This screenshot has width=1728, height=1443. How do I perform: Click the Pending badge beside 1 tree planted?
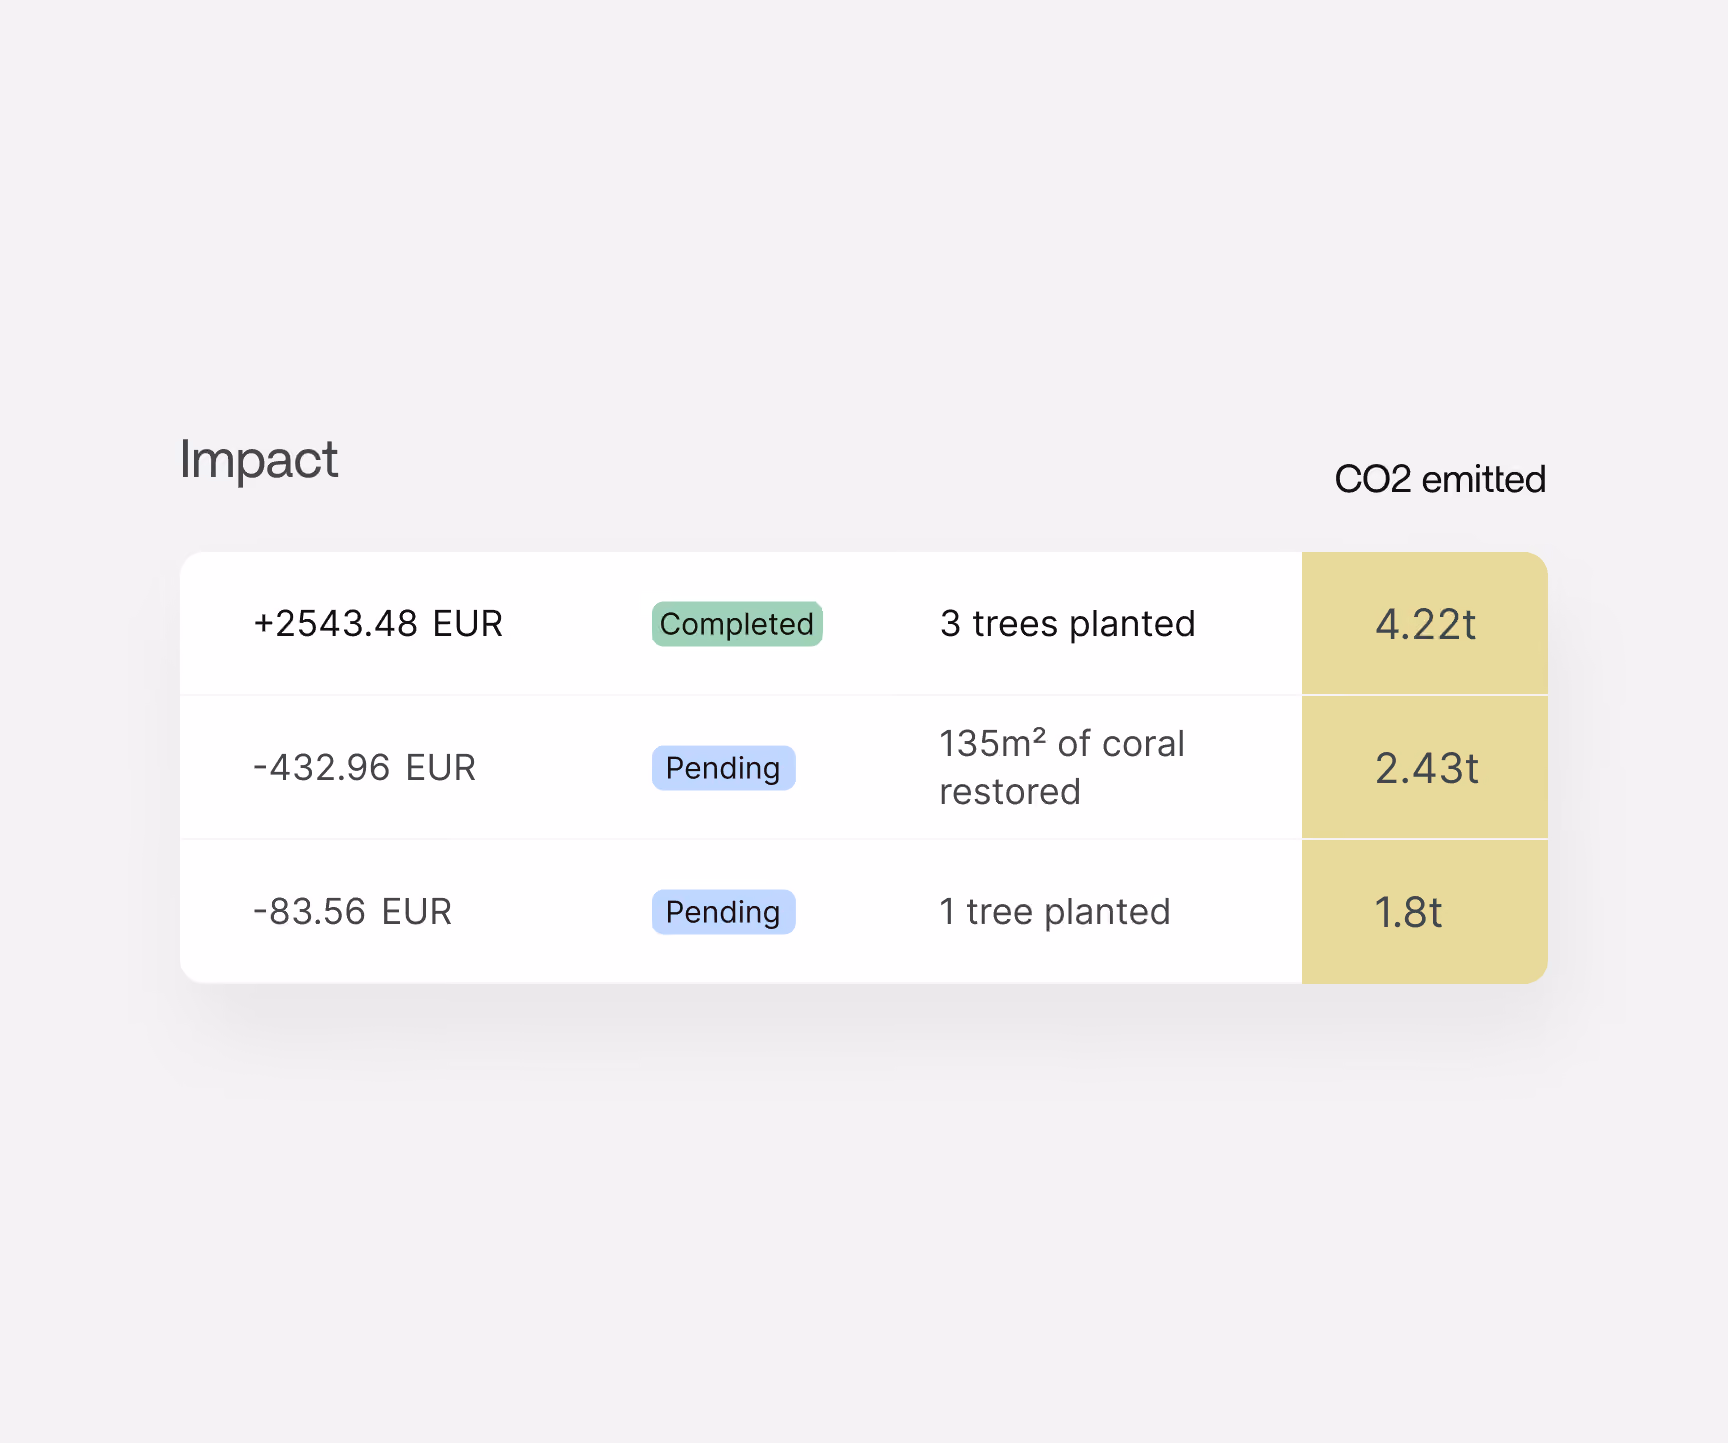click(x=723, y=912)
